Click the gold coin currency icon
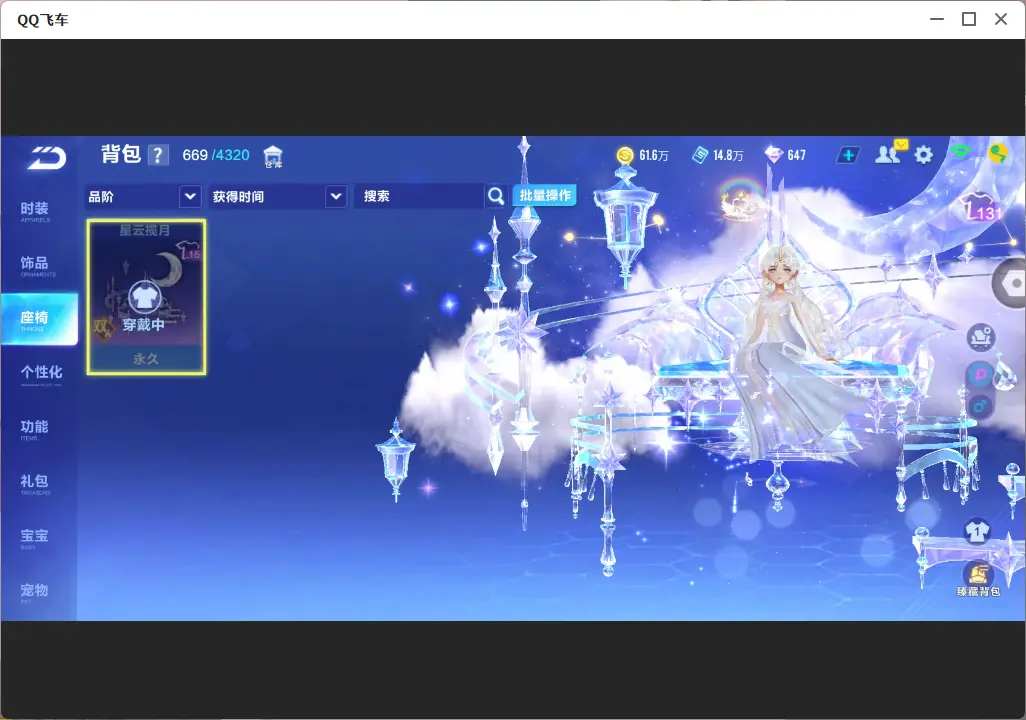Screen dimensions: 1026x720 click(x=625, y=155)
